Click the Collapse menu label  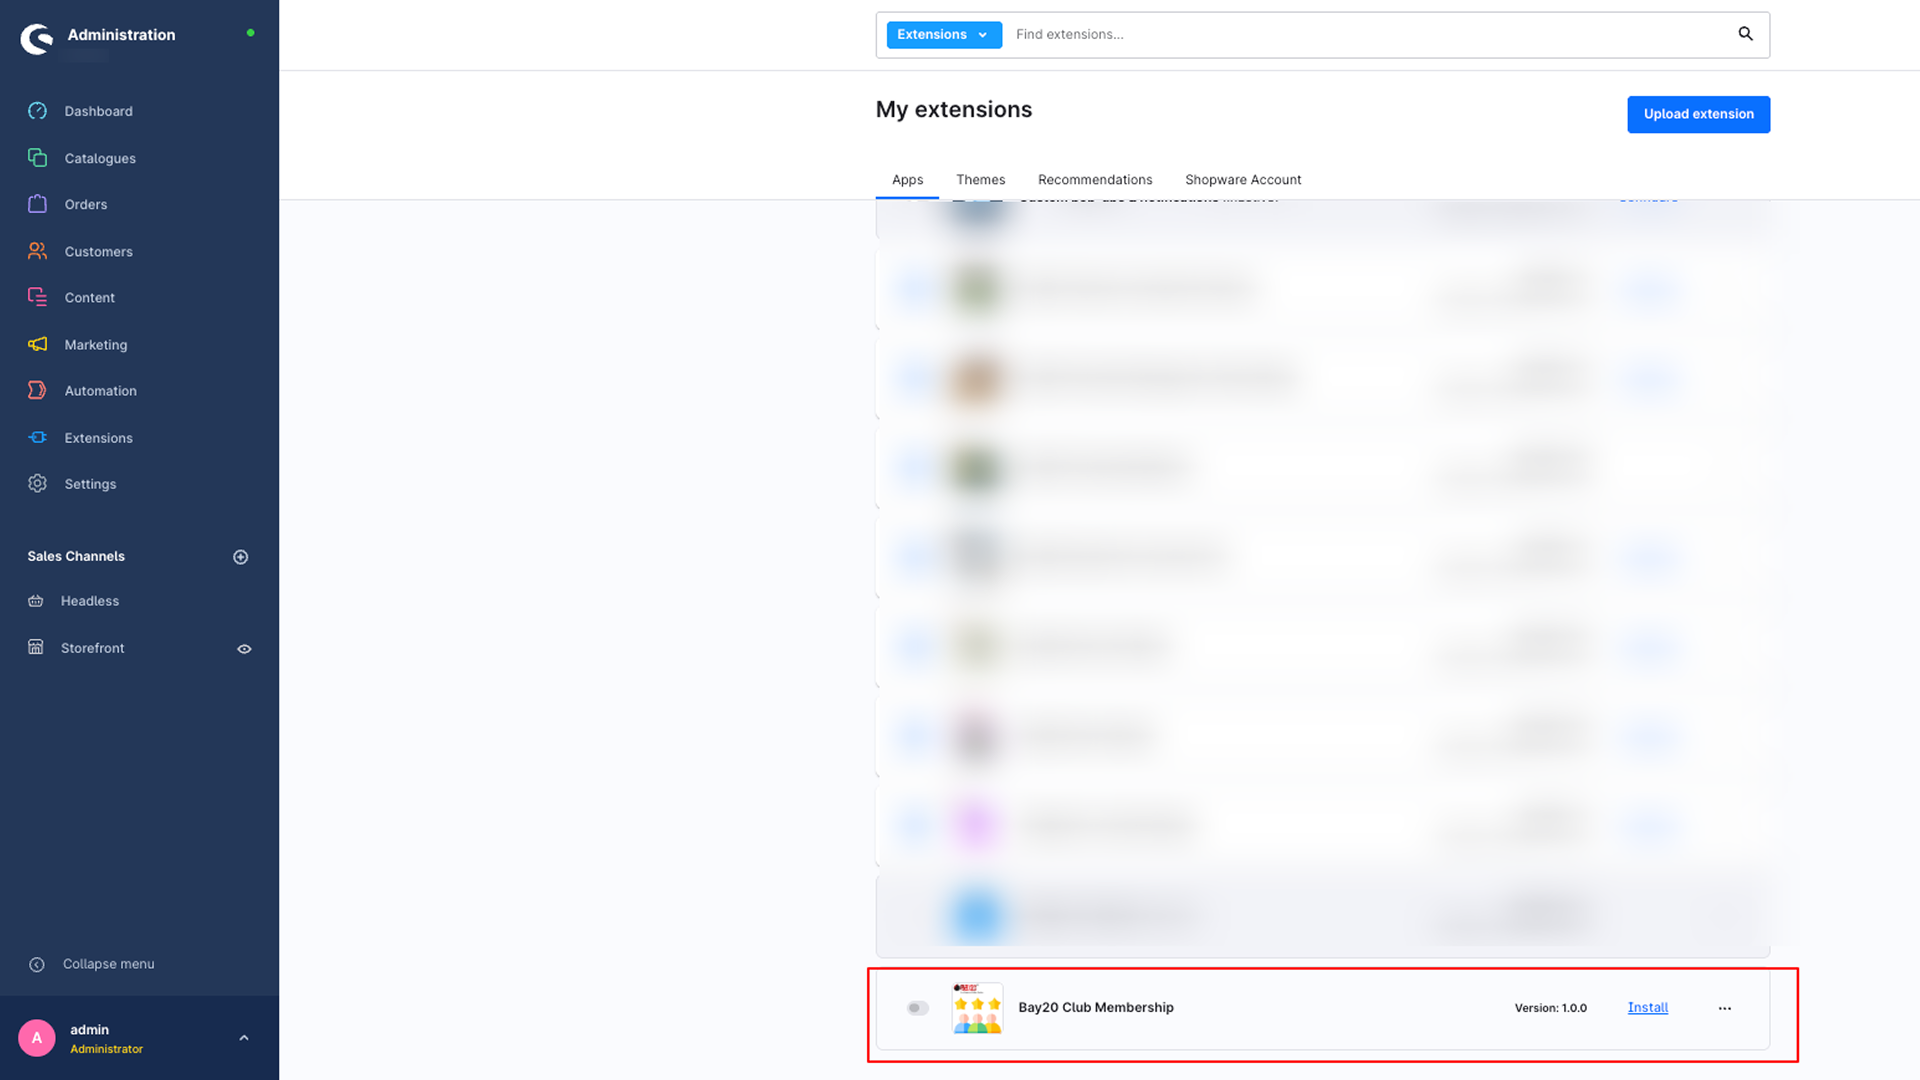pos(108,964)
